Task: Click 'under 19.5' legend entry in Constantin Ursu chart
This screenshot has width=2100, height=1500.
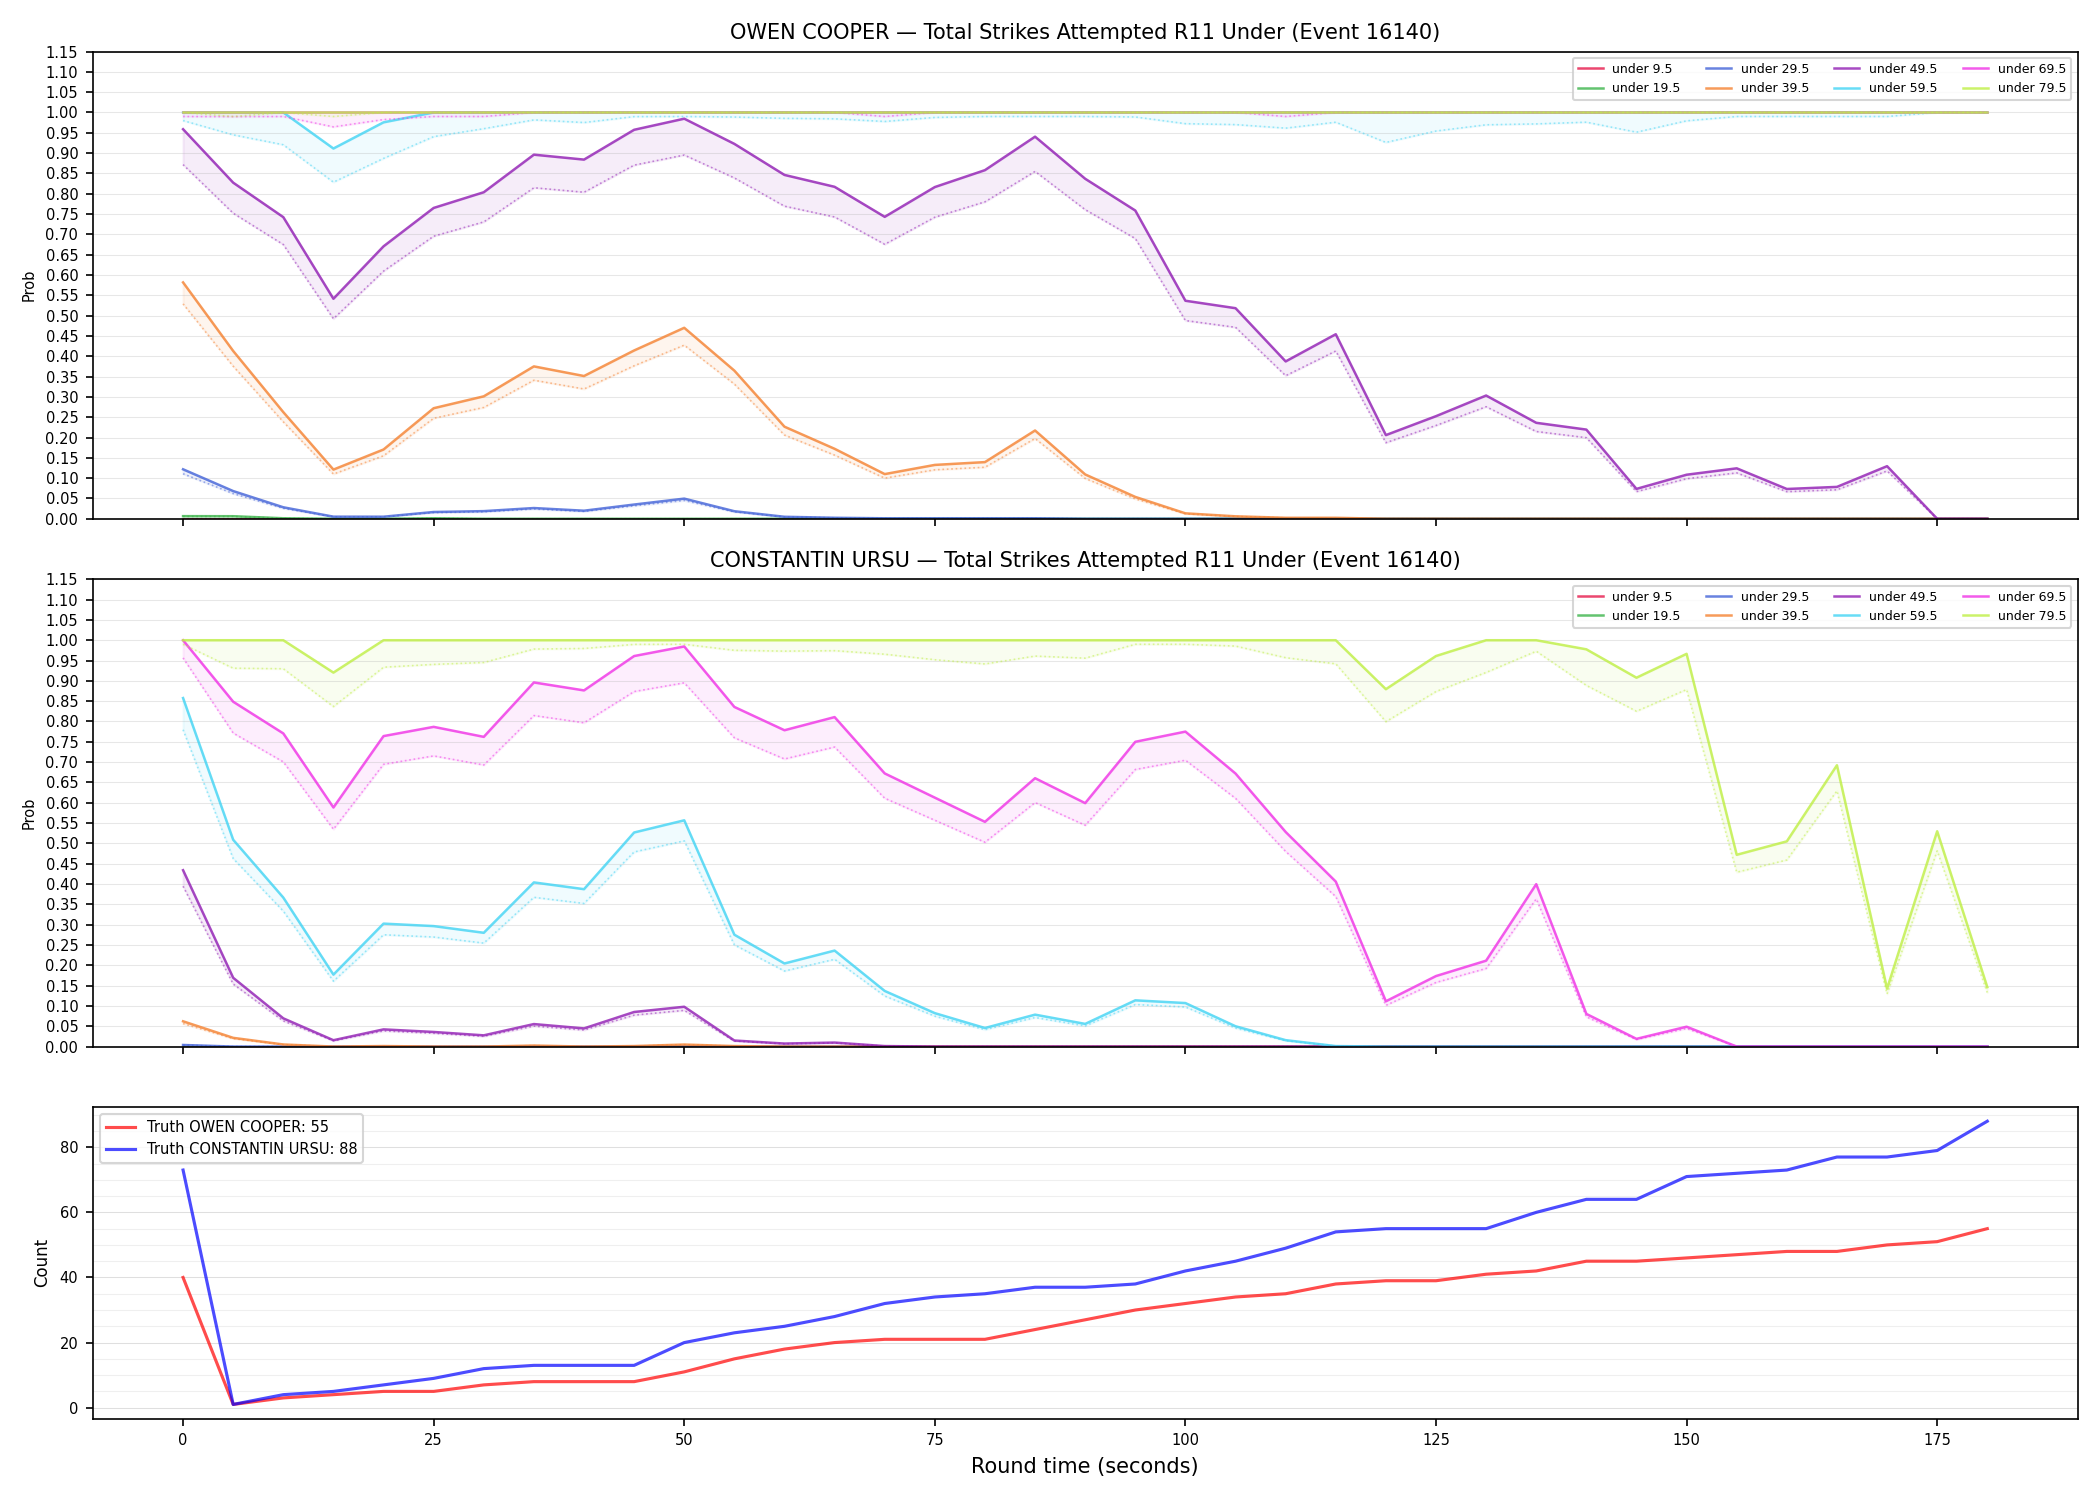Action: click(1628, 616)
